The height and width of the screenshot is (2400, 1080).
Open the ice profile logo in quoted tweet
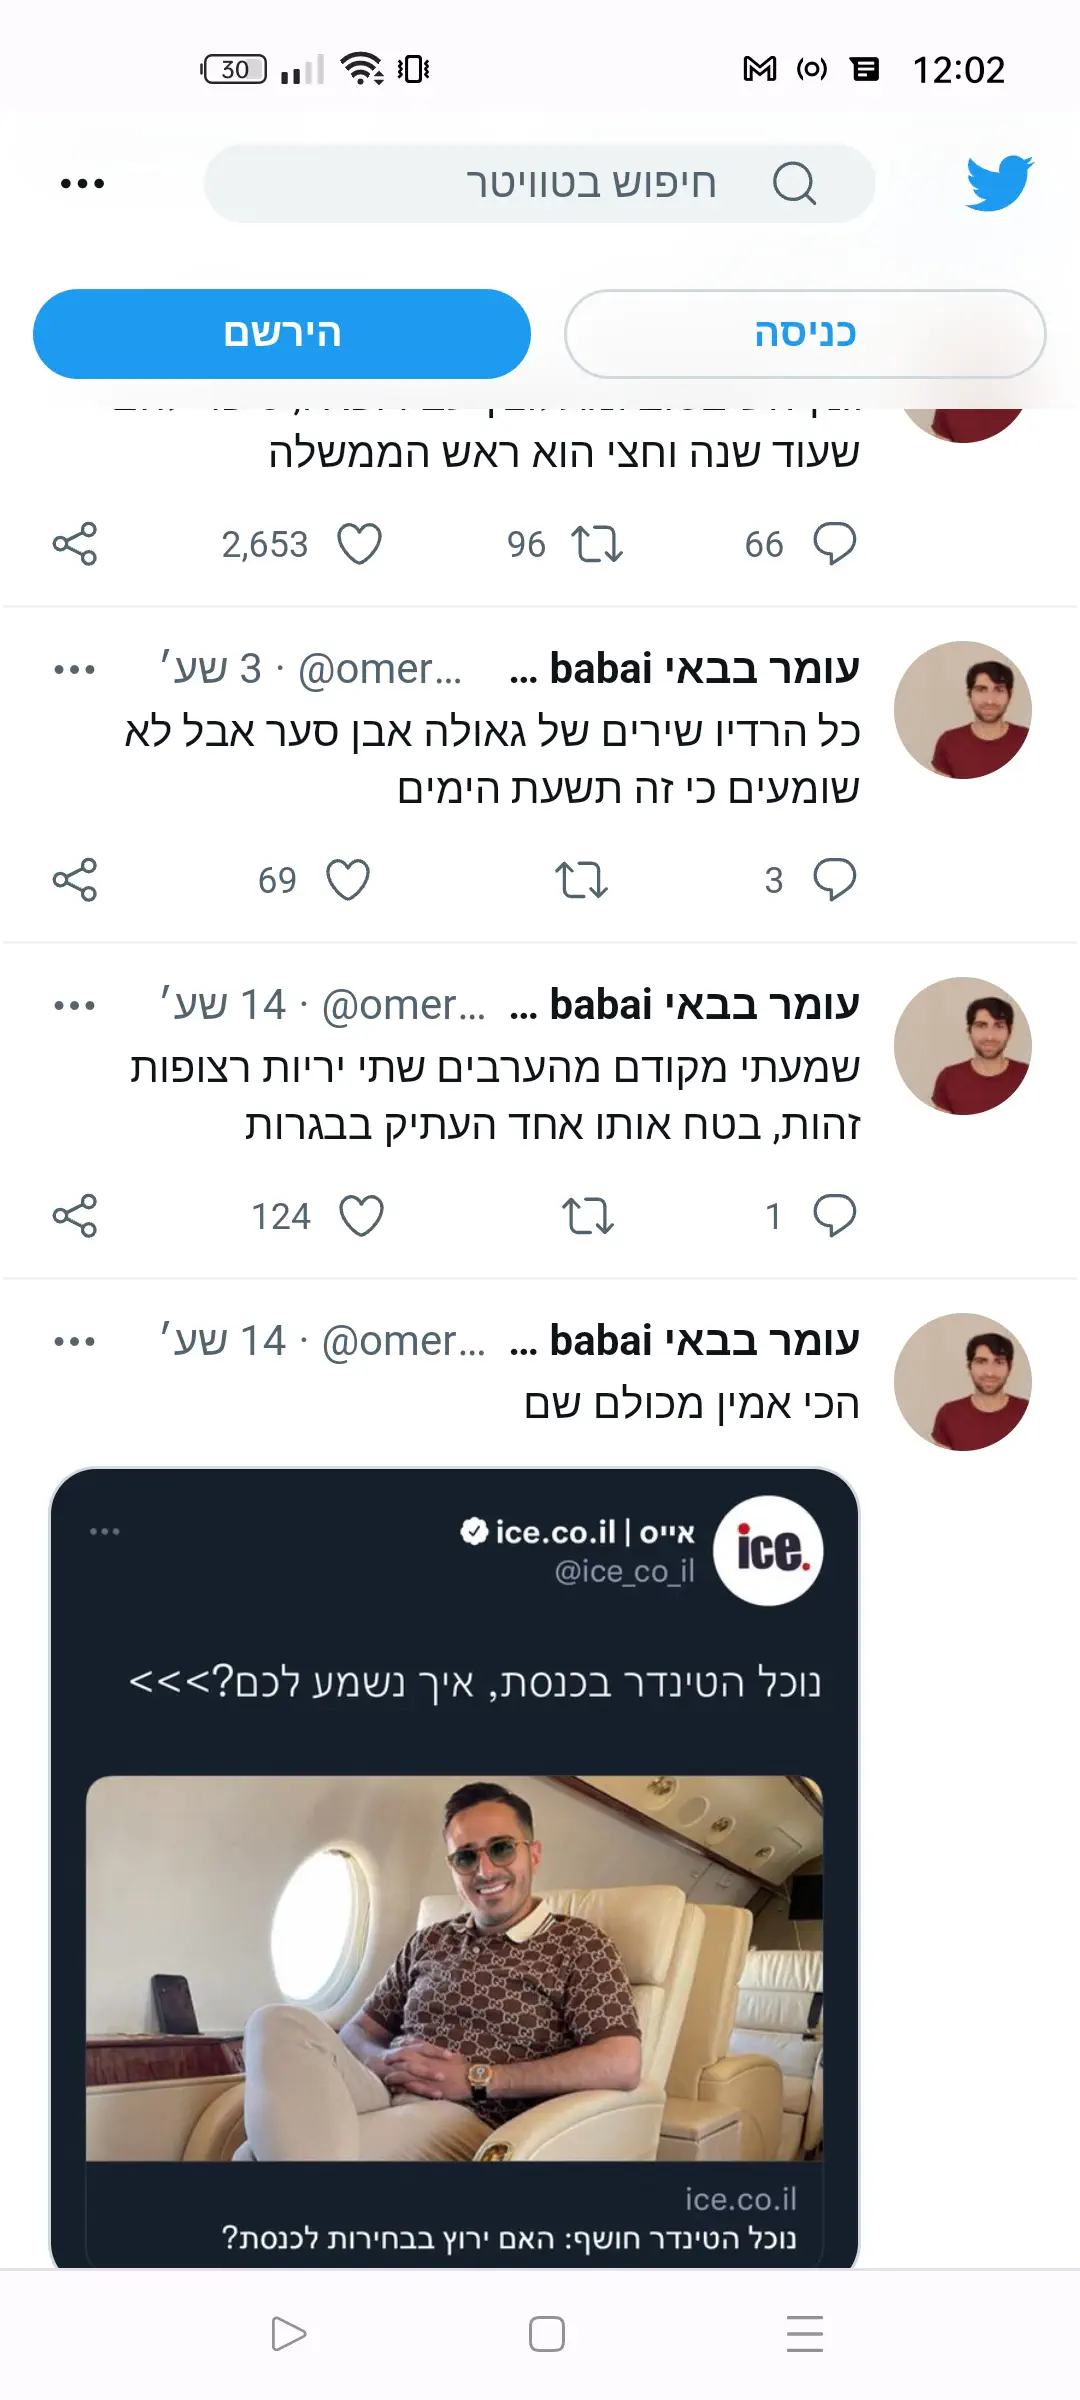click(x=768, y=1550)
